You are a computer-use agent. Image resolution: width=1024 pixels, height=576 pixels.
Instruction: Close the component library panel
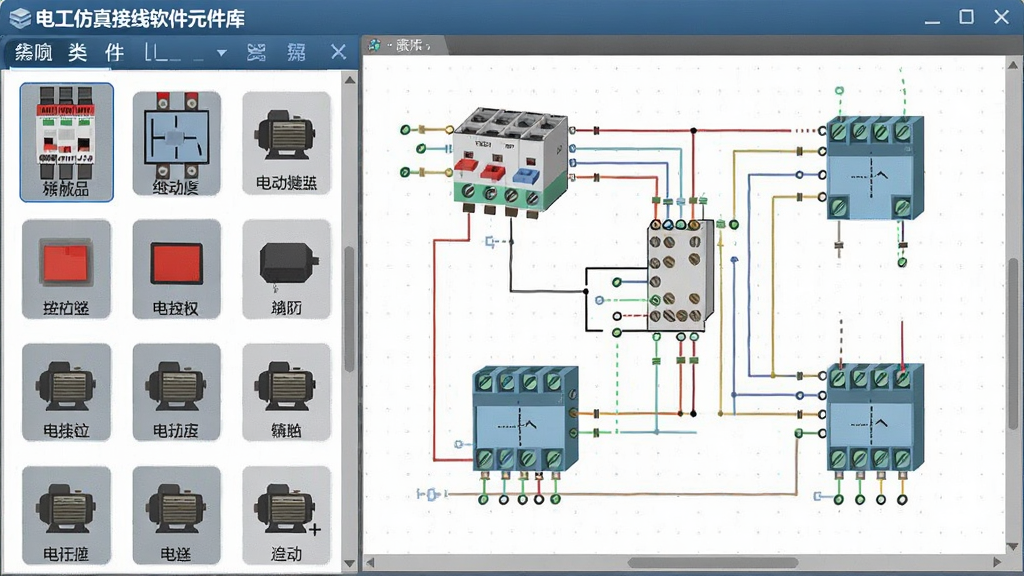tap(338, 52)
